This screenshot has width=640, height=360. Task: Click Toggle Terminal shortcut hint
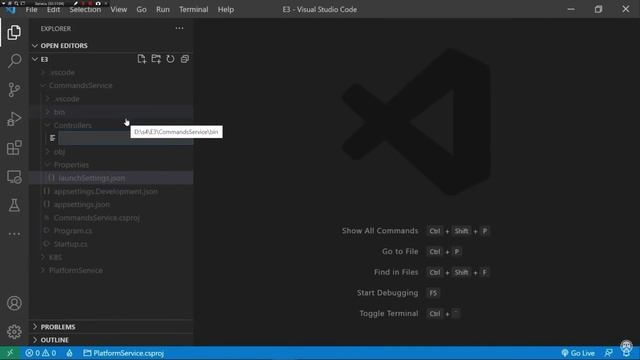click(x=409, y=313)
